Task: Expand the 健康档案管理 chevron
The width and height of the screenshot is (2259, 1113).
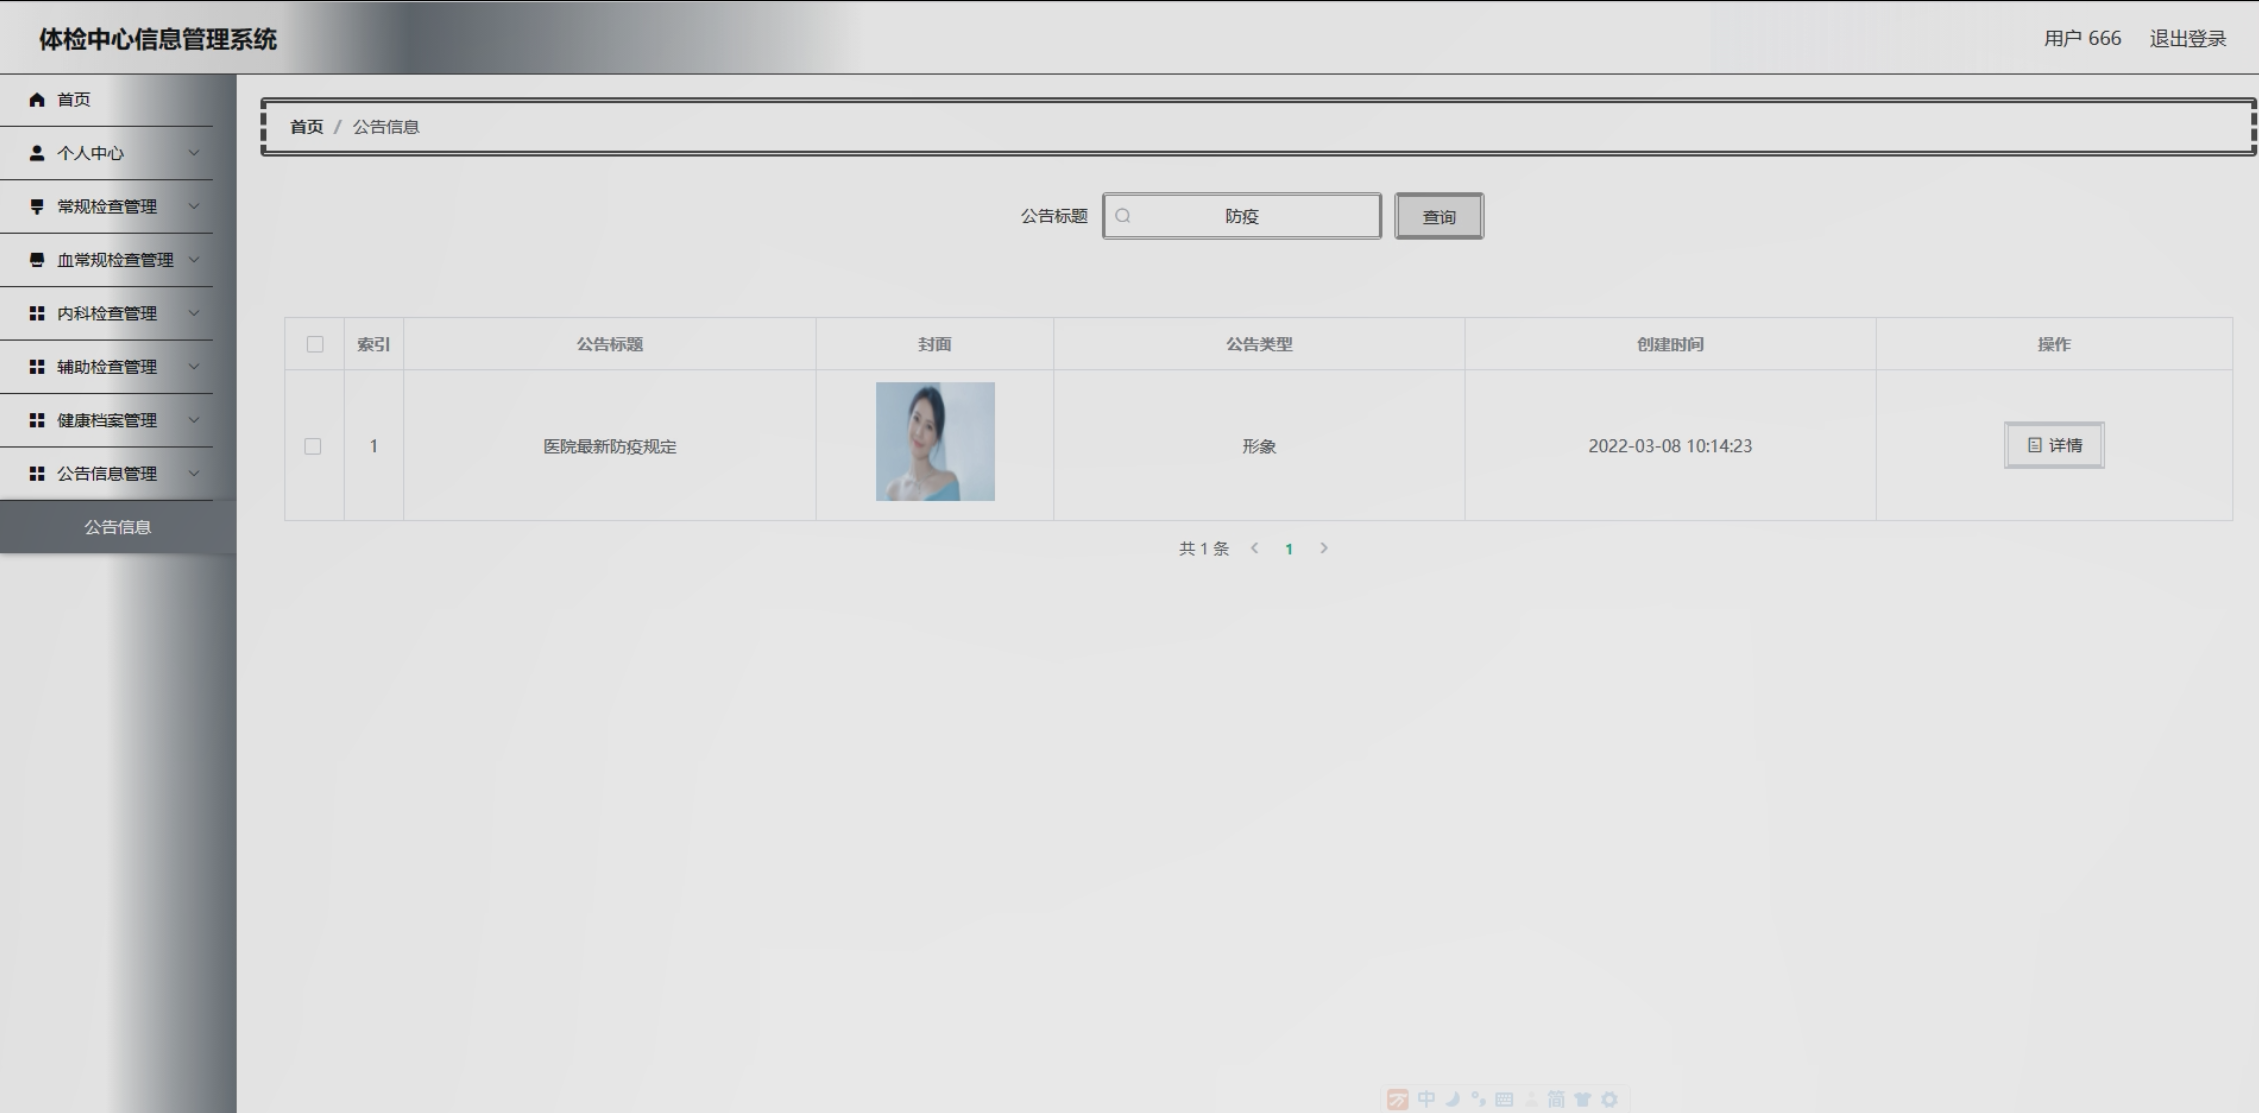Action: [x=194, y=420]
